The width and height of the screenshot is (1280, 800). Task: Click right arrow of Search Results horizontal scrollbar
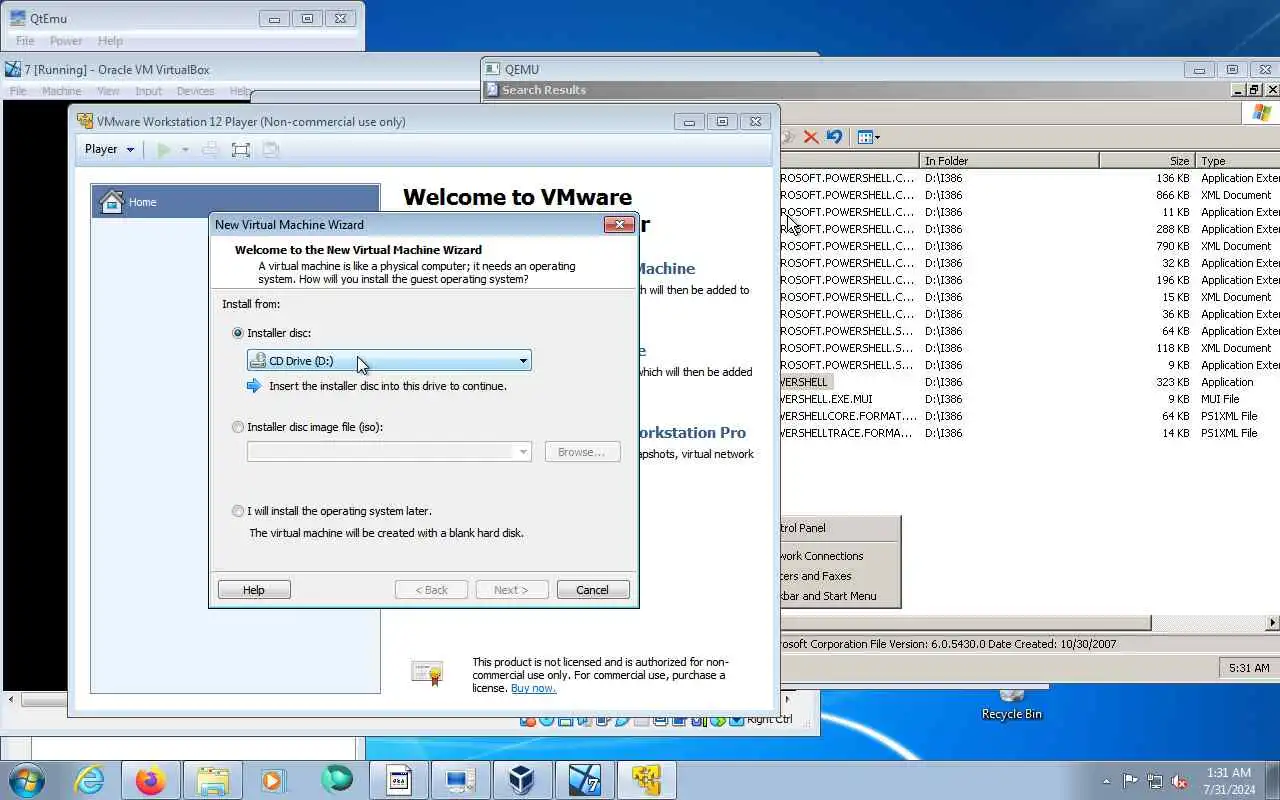1272,623
